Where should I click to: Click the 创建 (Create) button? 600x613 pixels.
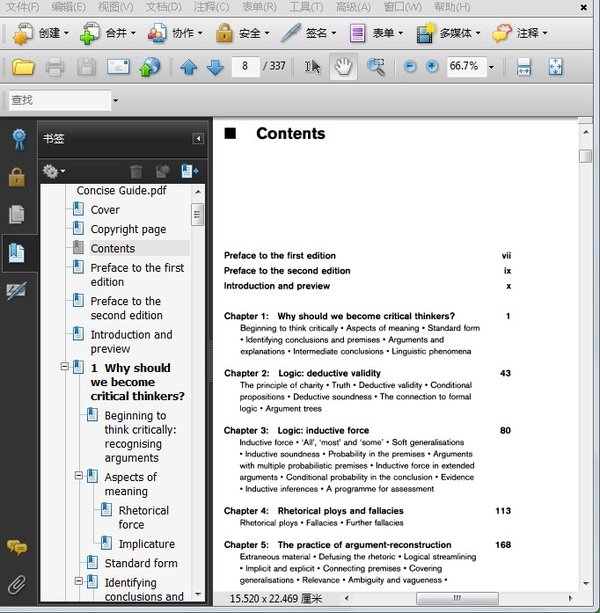point(41,33)
